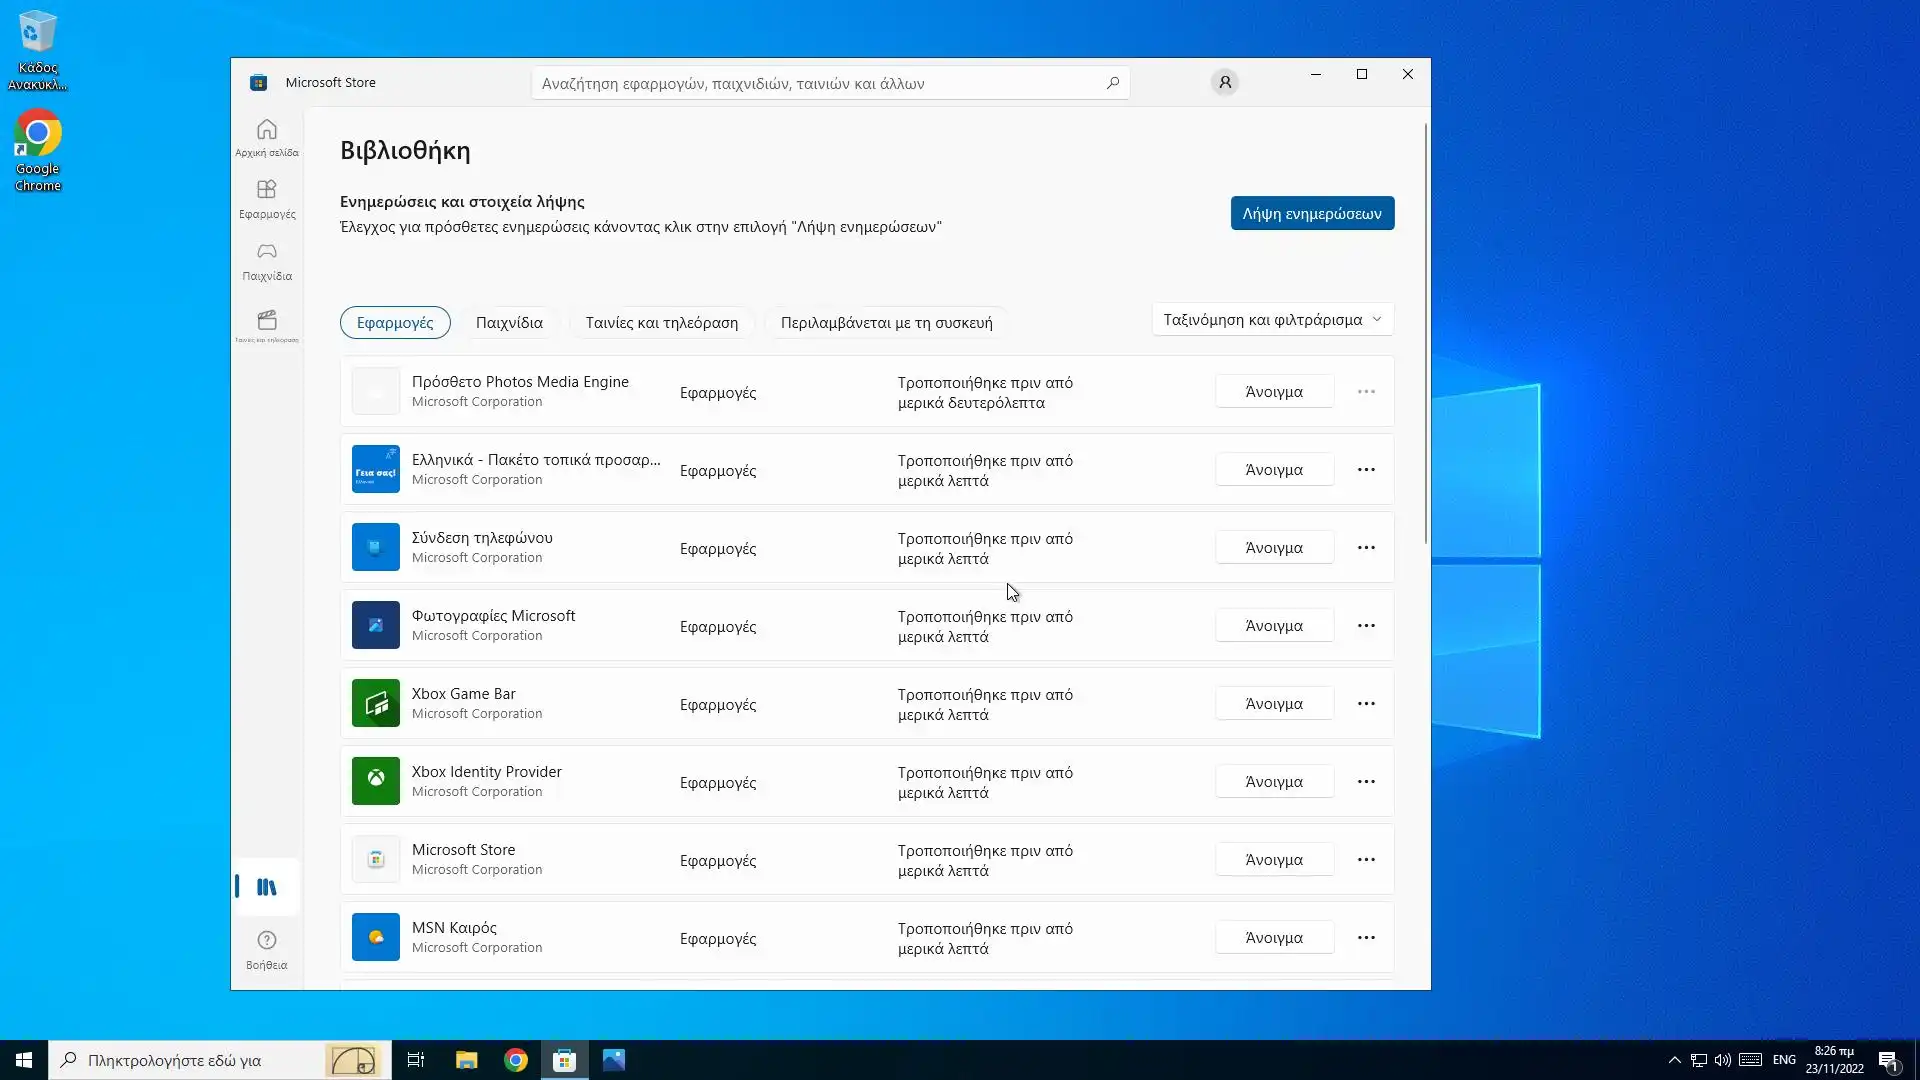
Task: Open more options for Xbox Identity Provider
Action: (1365, 782)
